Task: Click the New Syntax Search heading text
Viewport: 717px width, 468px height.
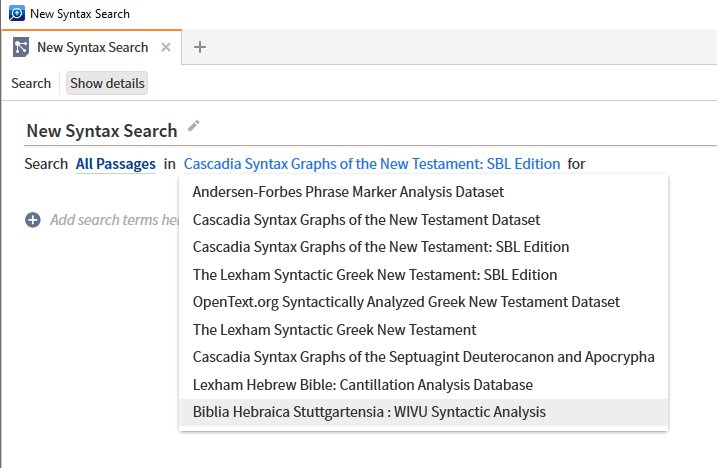Action: pyautogui.click(x=102, y=131)
